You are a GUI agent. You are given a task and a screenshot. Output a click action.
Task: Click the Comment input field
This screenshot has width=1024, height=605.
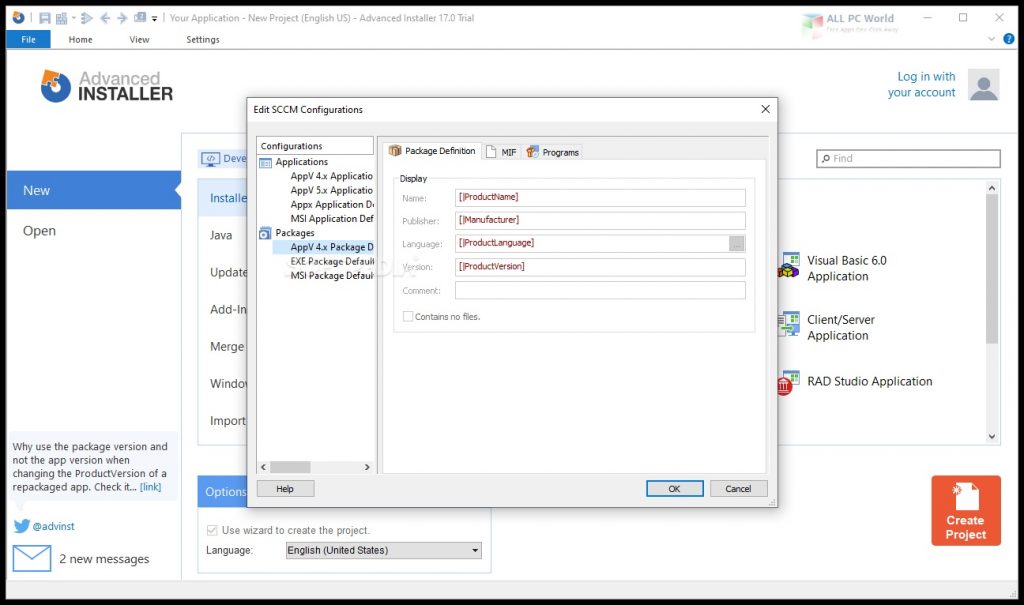[600, 290]
